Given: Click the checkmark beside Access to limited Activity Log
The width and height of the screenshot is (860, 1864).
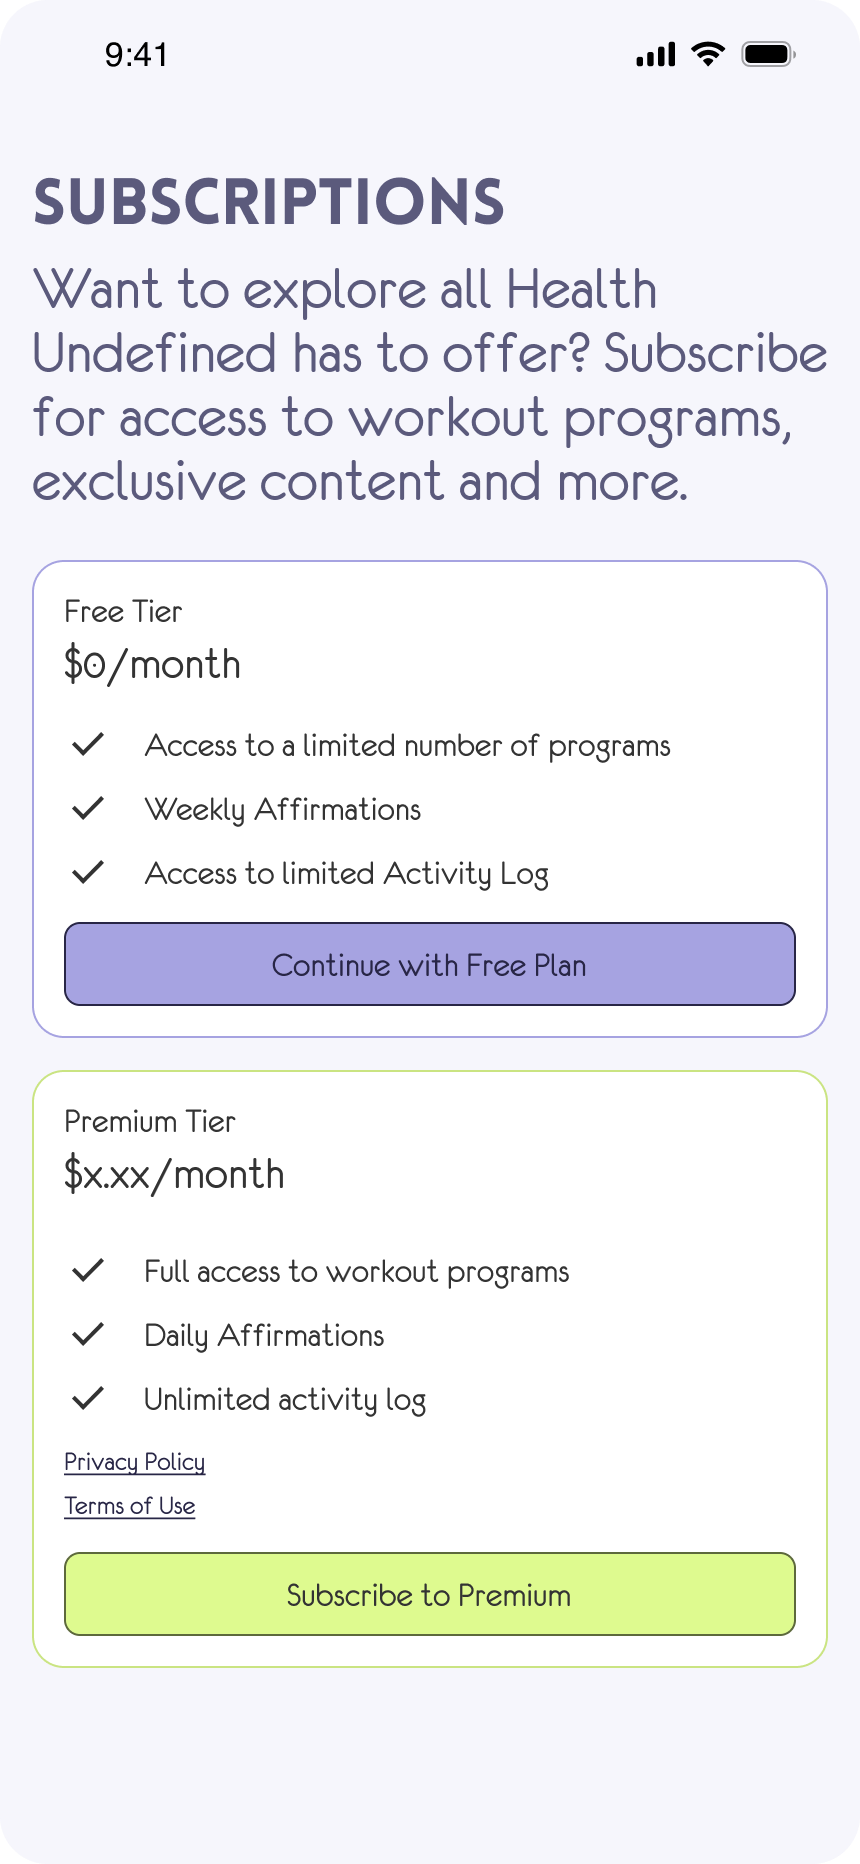Looking at the screenshot, I should tap(89, 871).
